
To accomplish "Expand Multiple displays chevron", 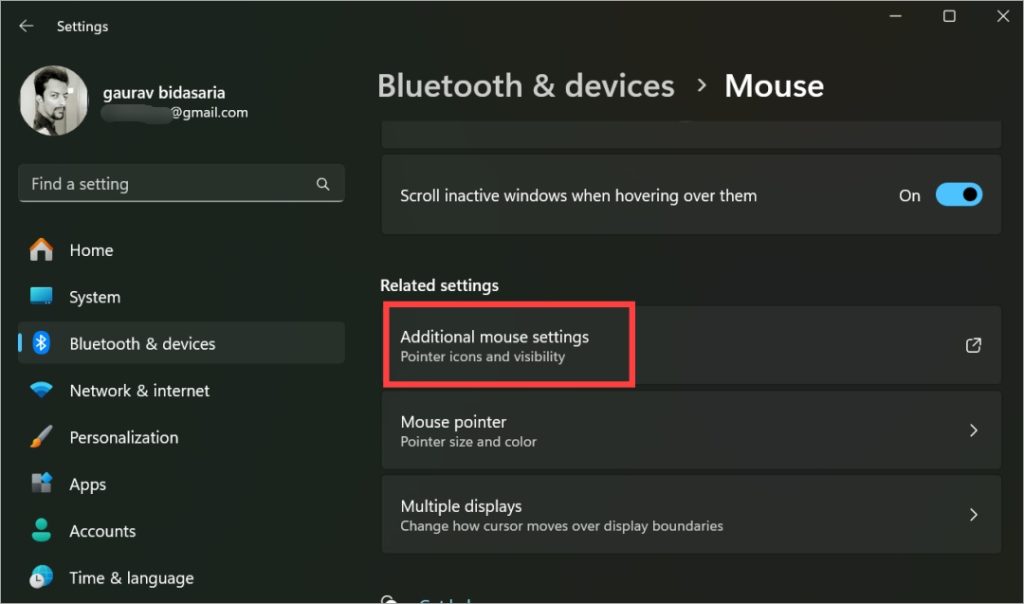I will click(973, 515).
